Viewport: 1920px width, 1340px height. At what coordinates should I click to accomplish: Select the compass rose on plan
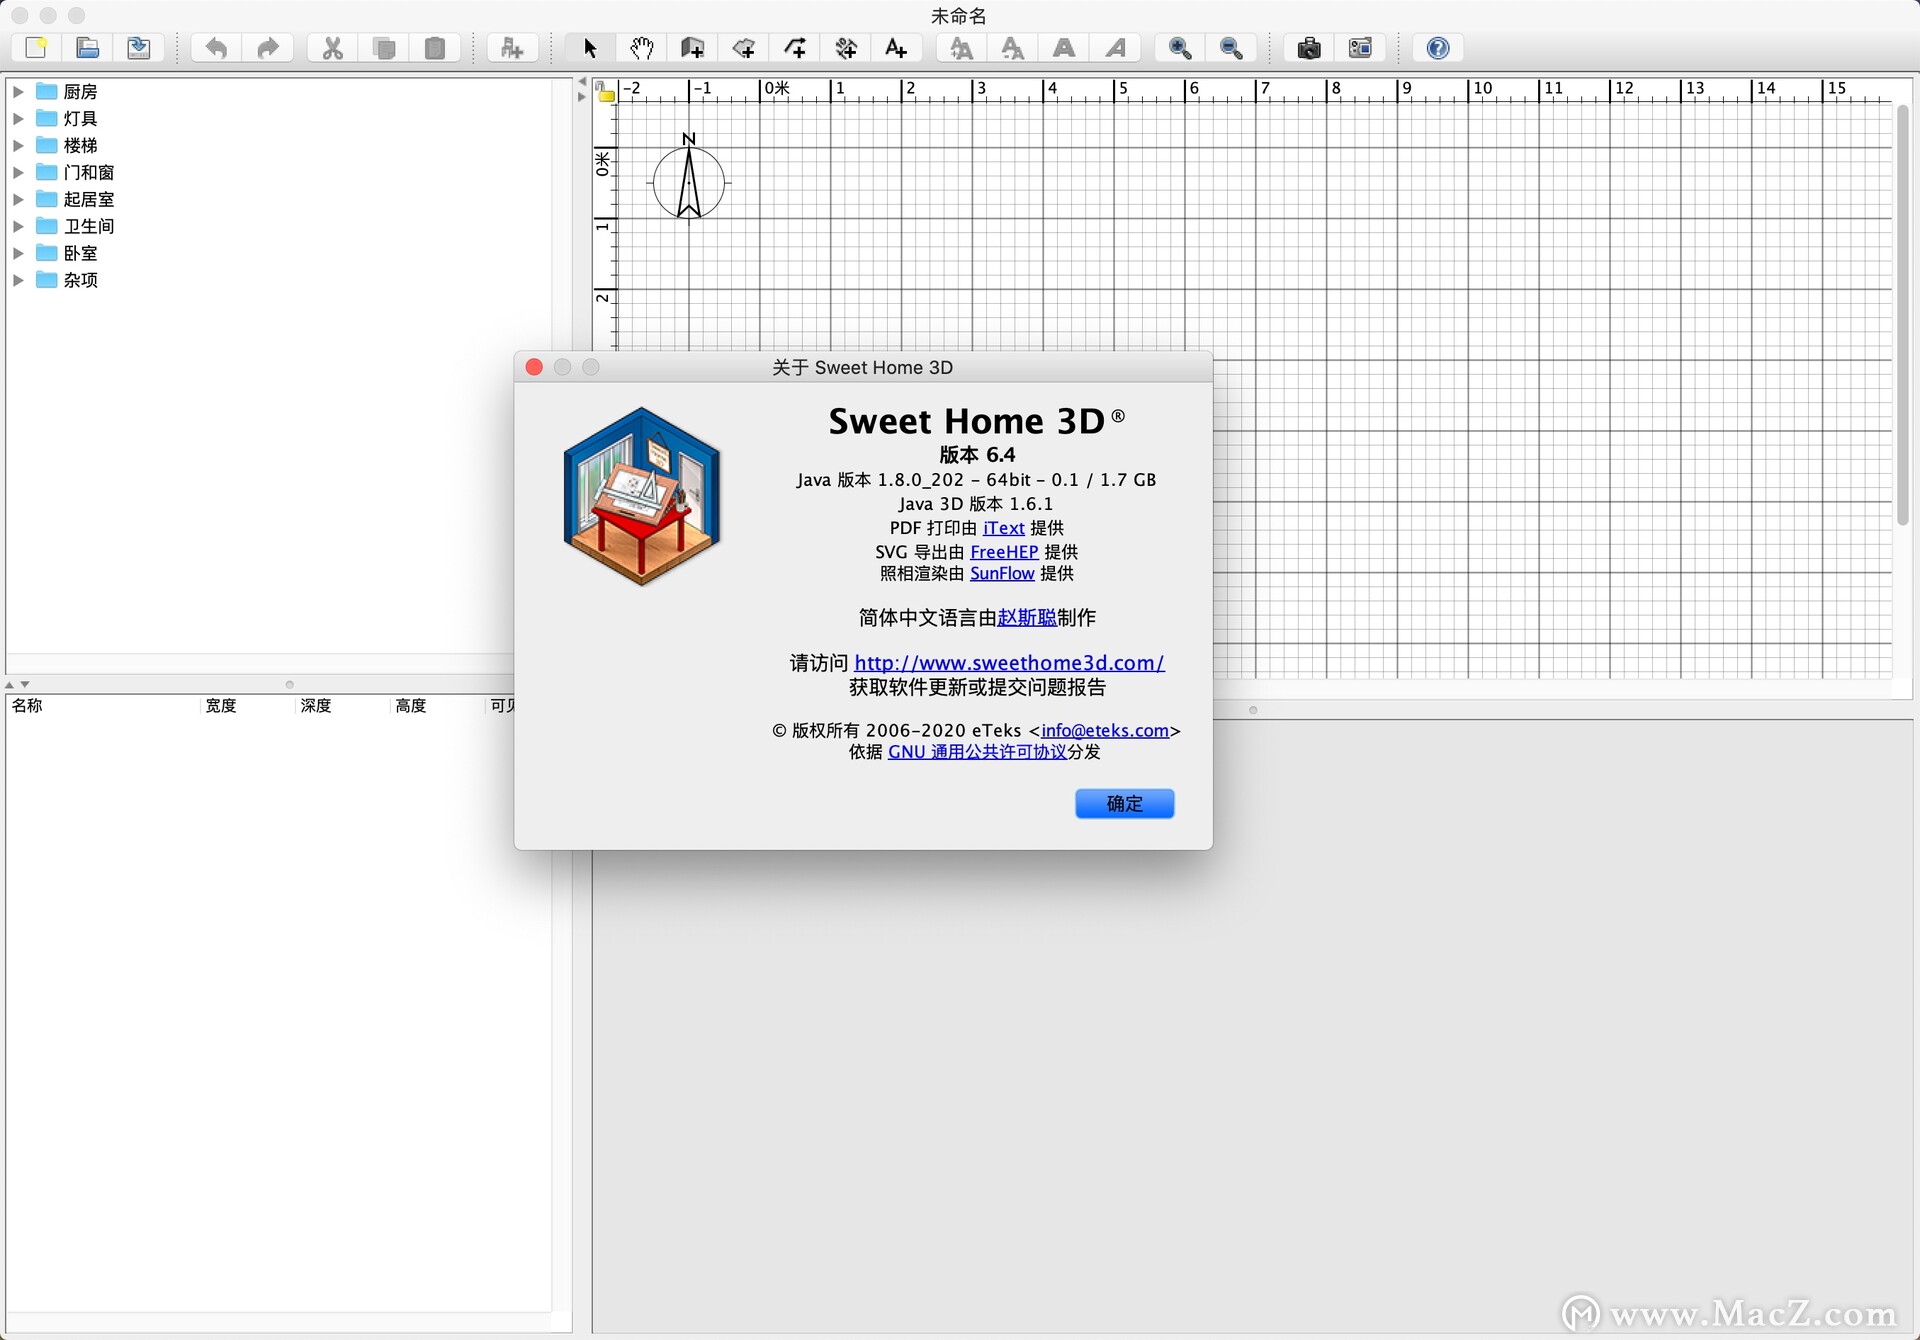(x=689, y=181)
